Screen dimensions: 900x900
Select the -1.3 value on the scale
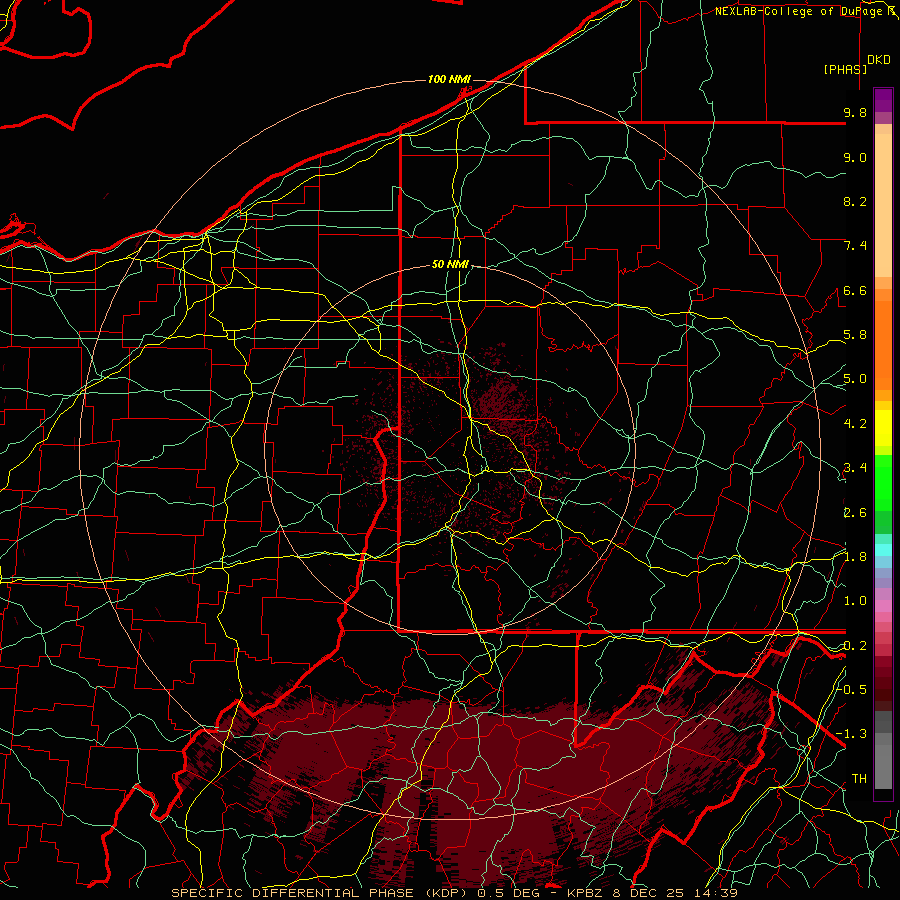click(852, 734)
